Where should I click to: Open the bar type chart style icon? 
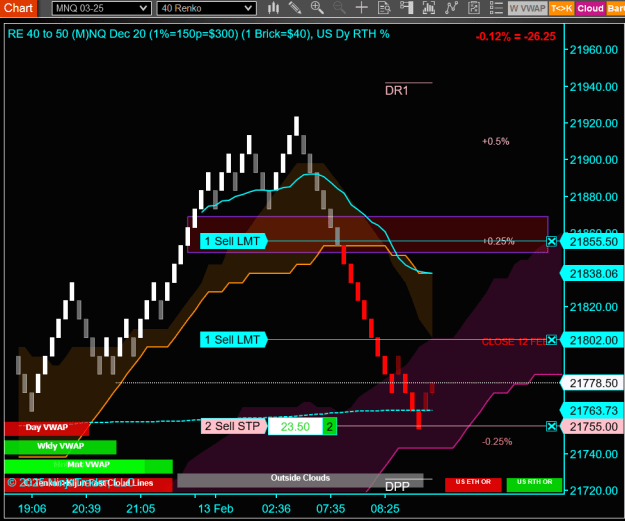pyautogui.click(x=273, y=8)
